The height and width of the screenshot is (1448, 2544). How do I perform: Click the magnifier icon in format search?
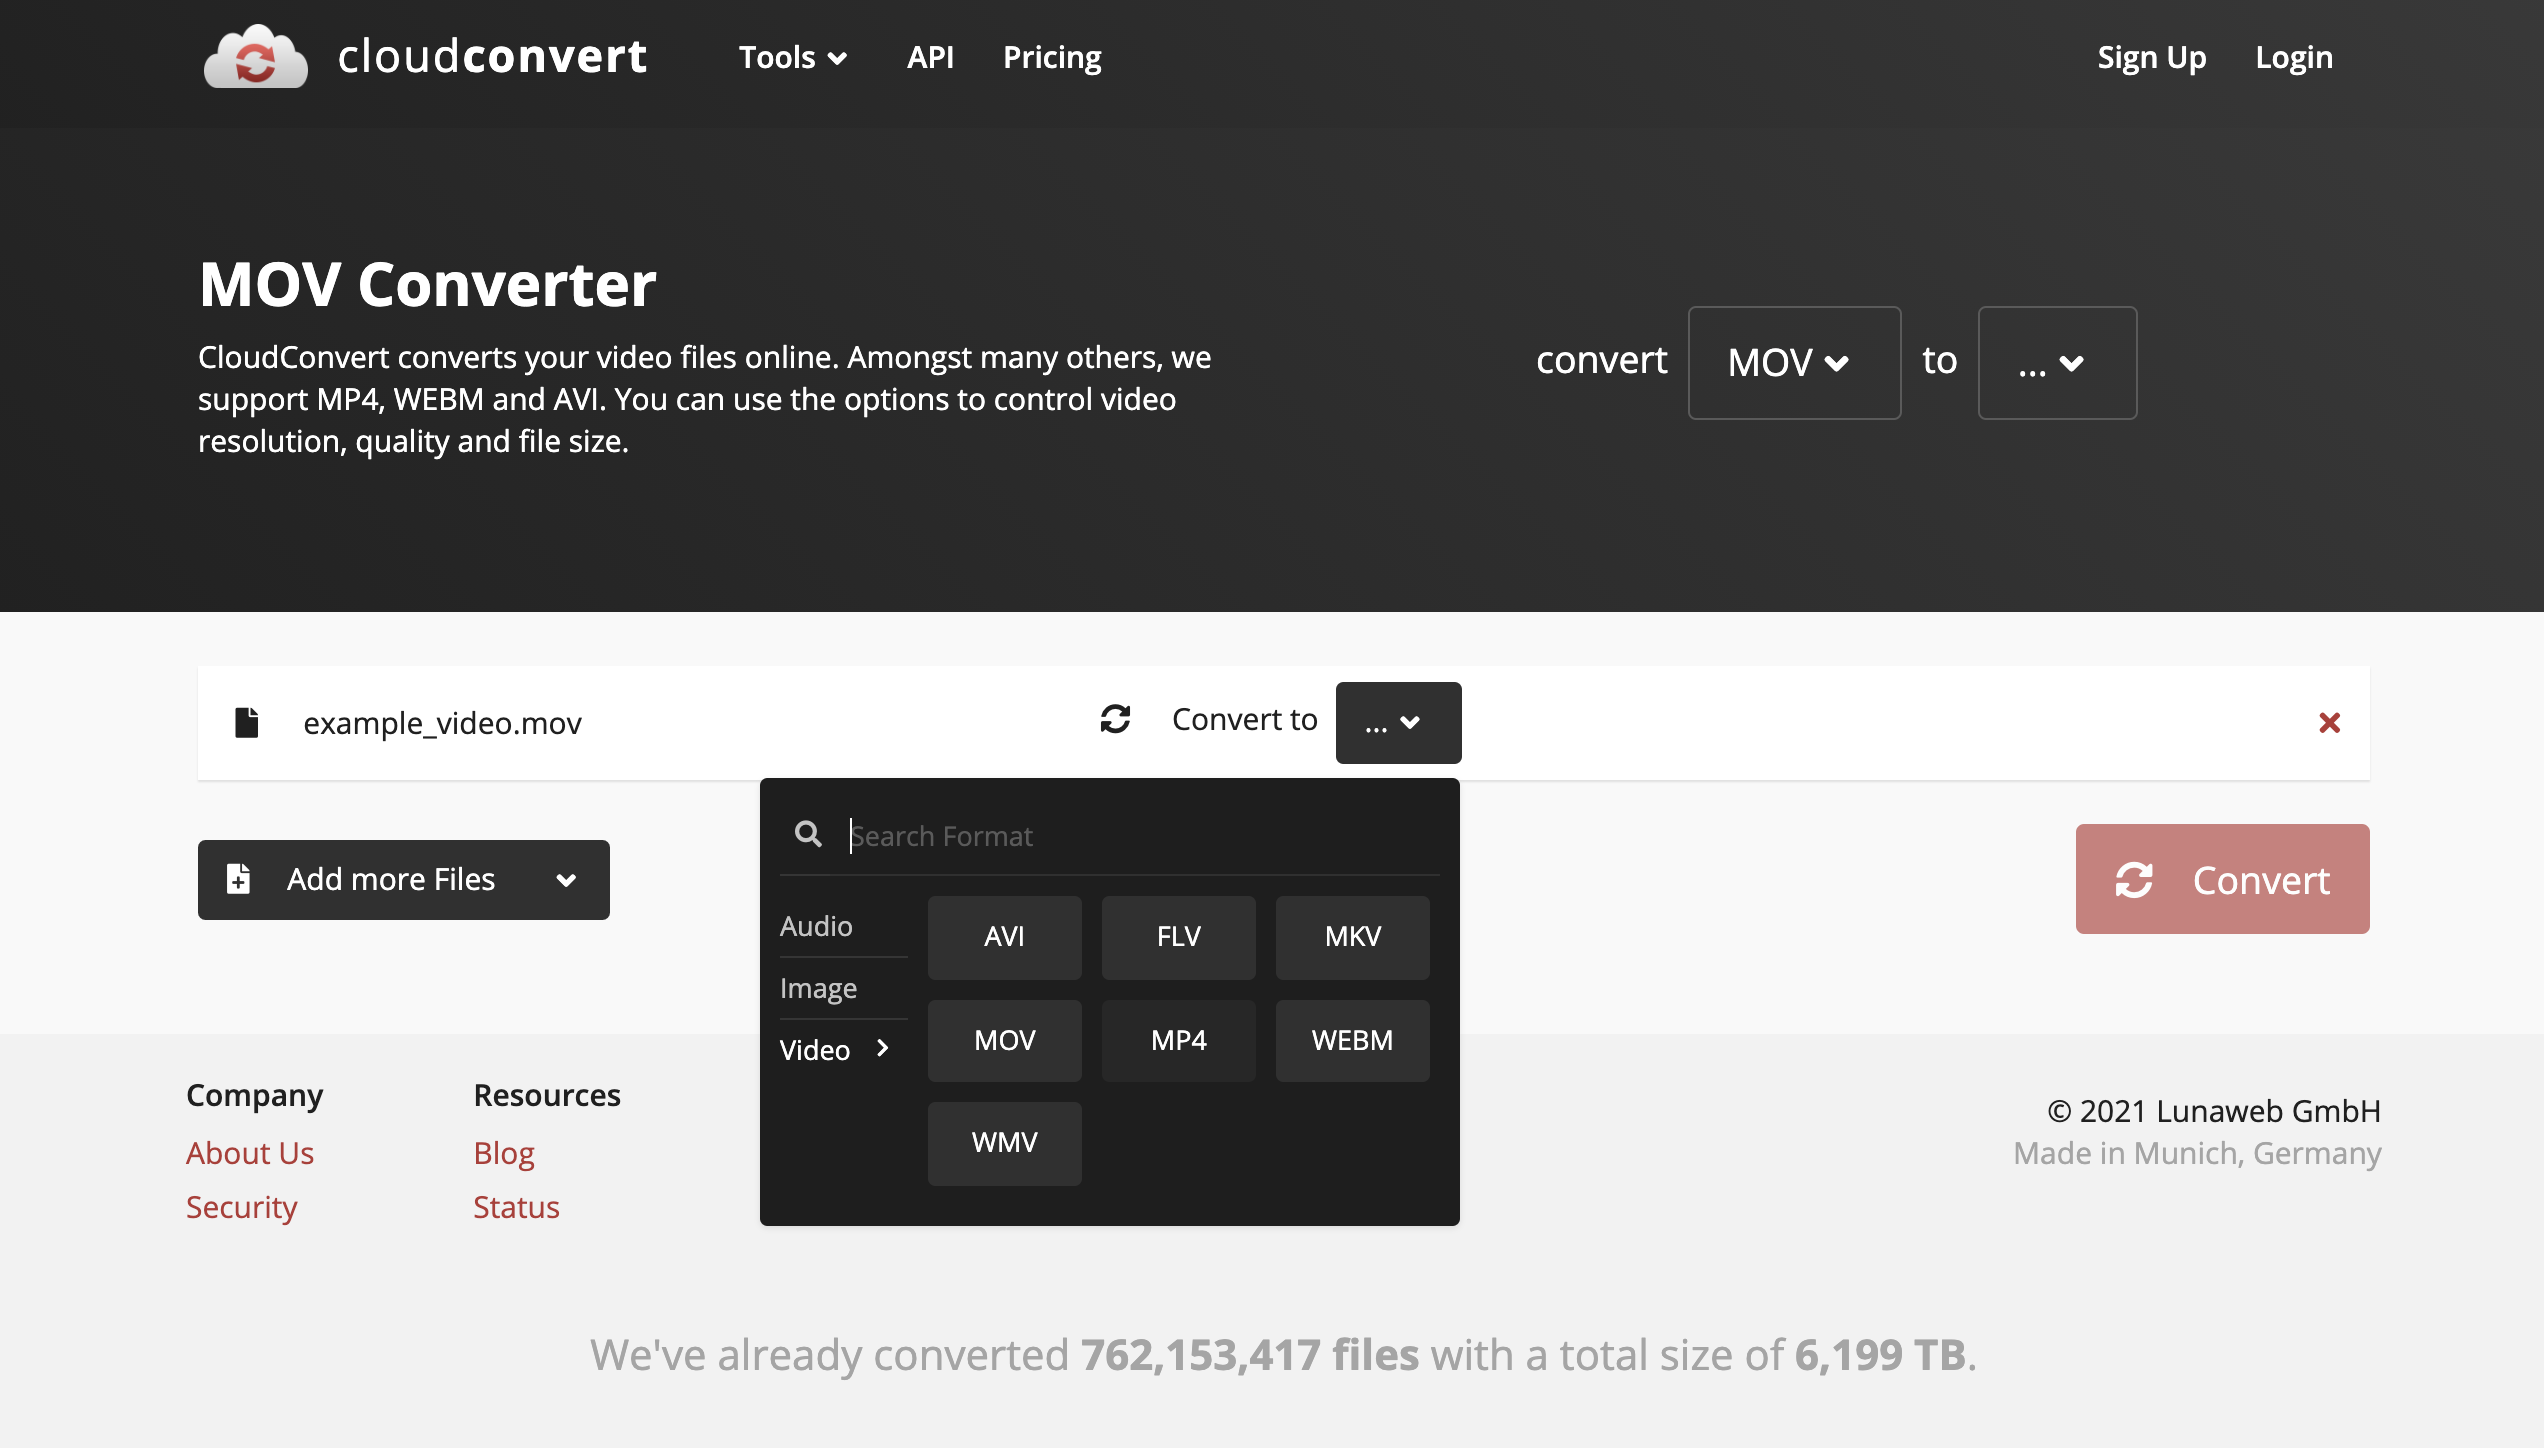pyautogui.click(x=808, y=834)
